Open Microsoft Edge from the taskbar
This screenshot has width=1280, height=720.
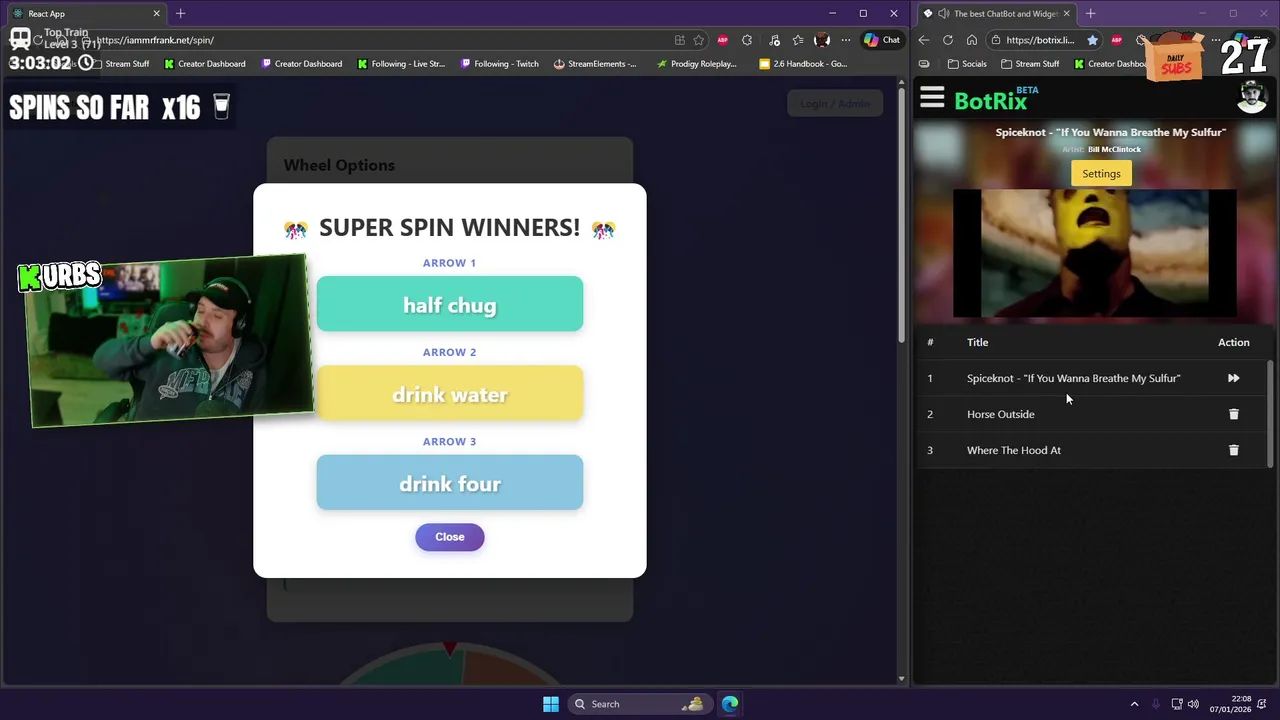[730, 704]
